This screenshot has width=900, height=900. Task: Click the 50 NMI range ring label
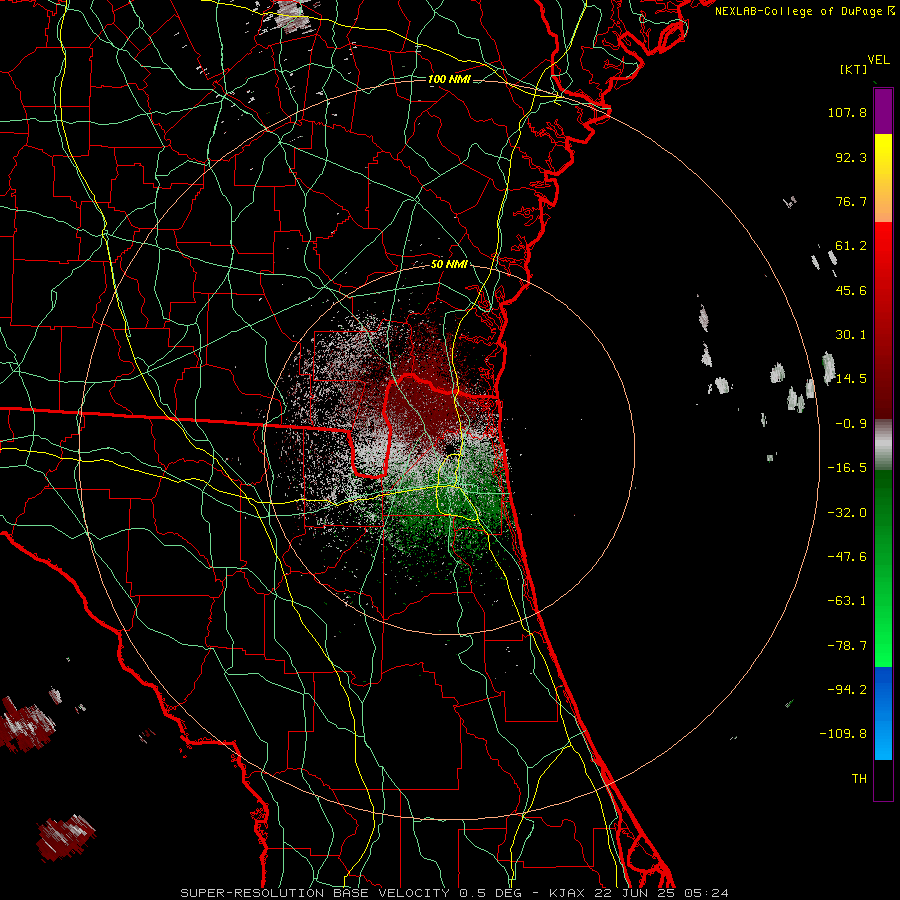(449, 265)
